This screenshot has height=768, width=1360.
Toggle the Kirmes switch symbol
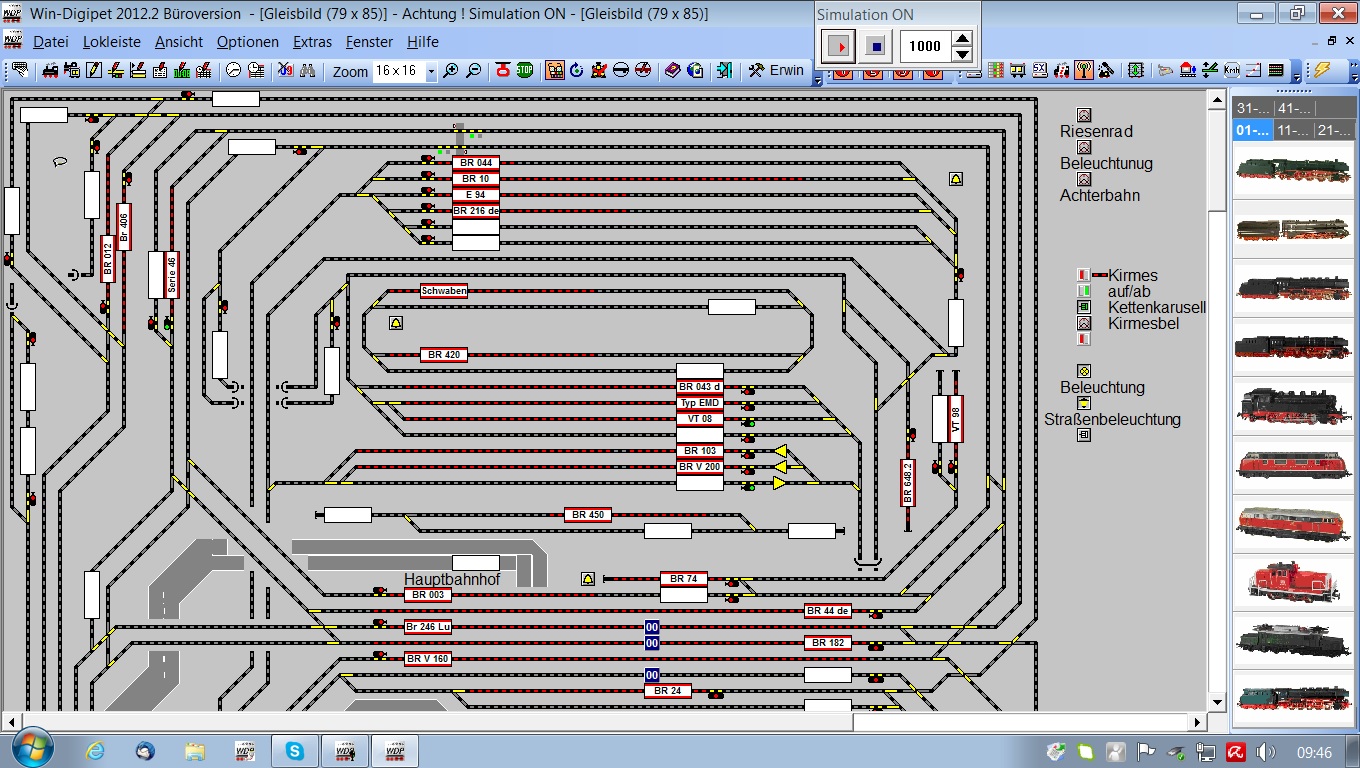coord(1084,275)
